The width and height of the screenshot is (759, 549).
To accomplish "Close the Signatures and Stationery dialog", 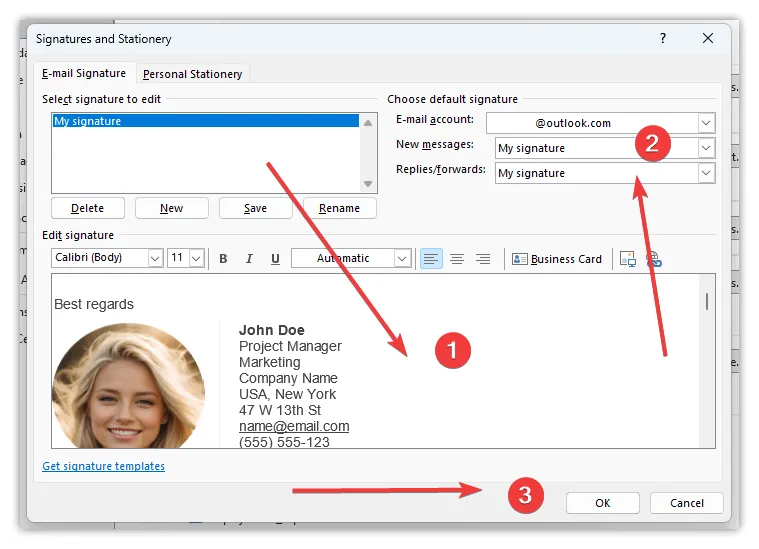I will click(x=708, y=38).
